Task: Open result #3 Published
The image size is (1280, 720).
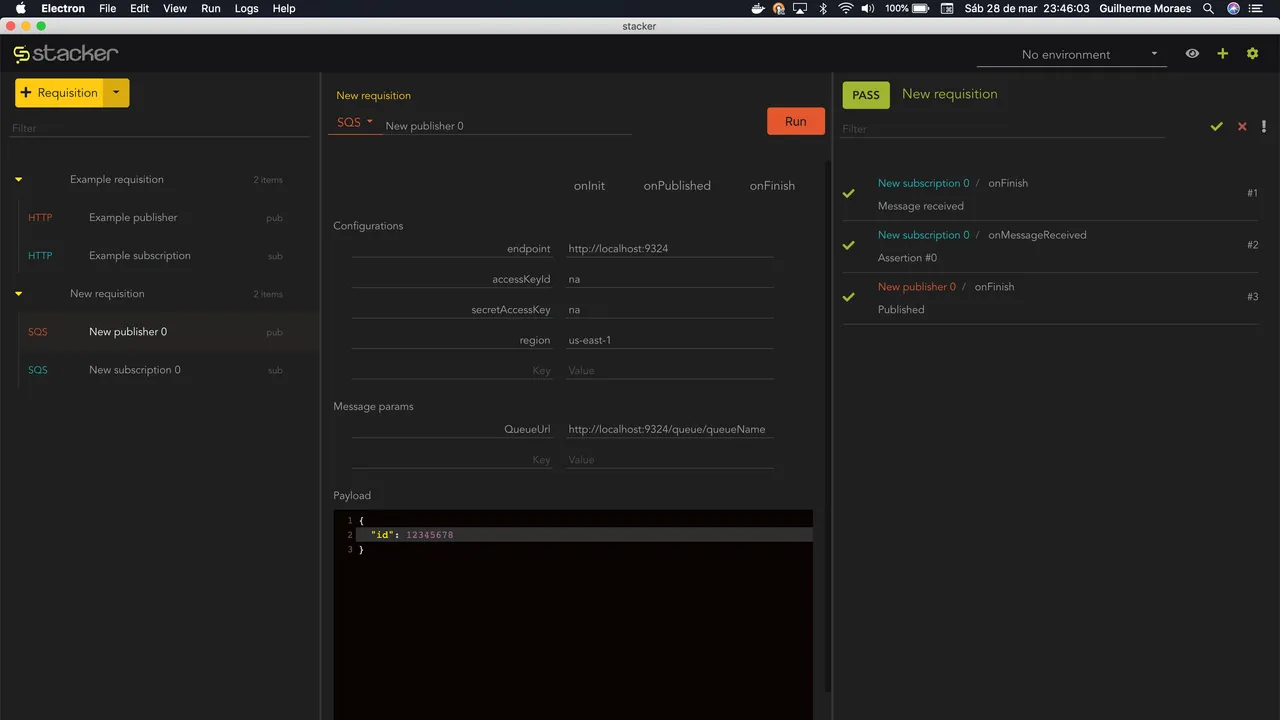Action: (1050, 298)
